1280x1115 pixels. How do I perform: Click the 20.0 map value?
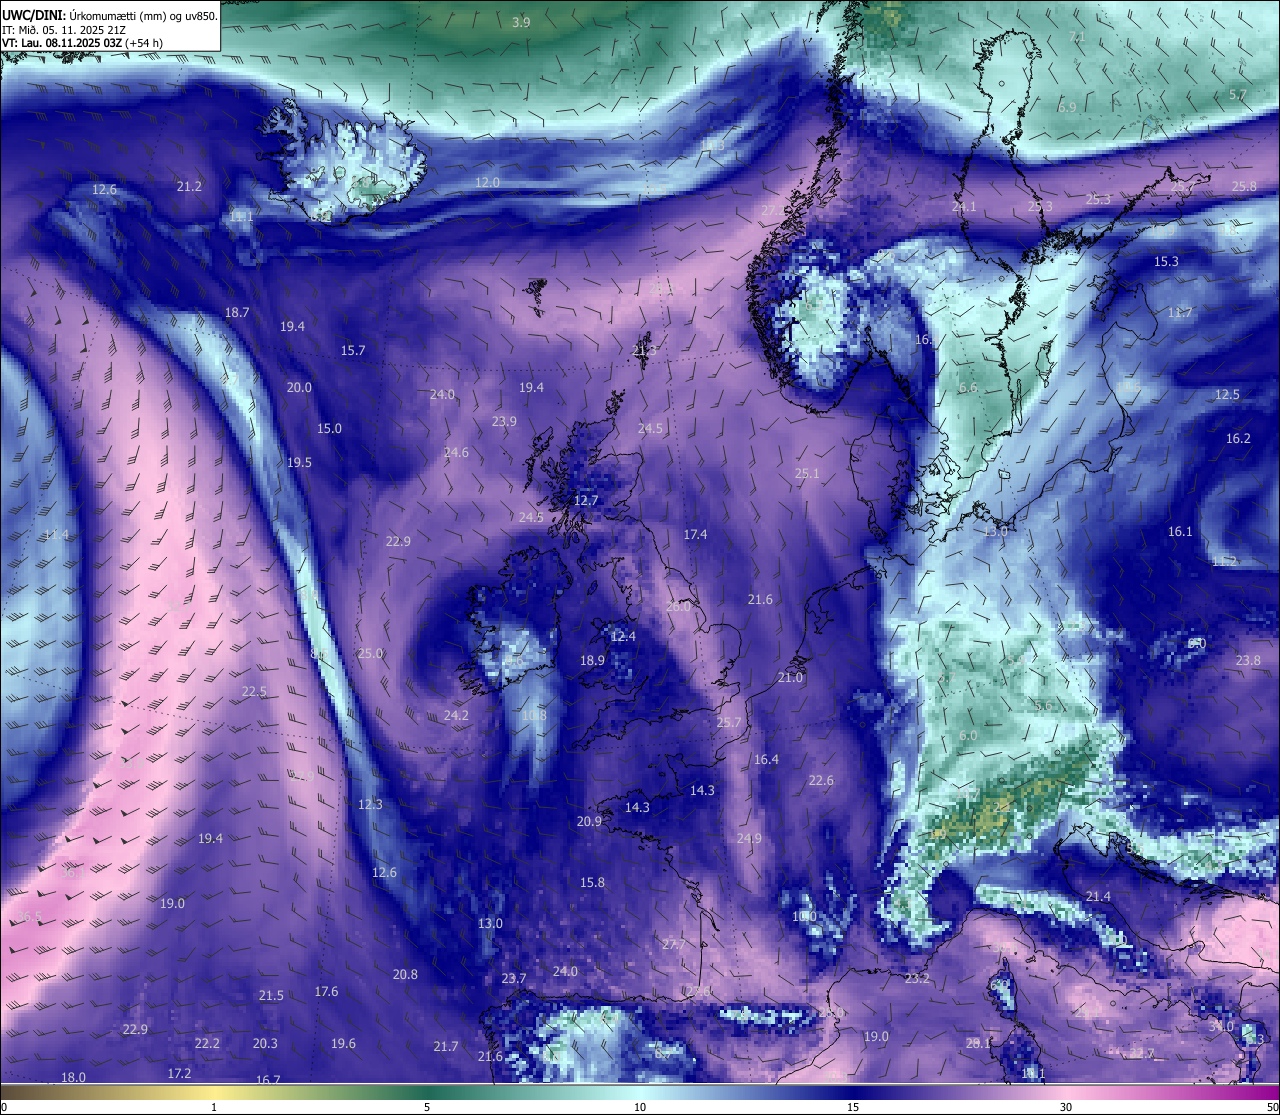(x=299, y=387)
